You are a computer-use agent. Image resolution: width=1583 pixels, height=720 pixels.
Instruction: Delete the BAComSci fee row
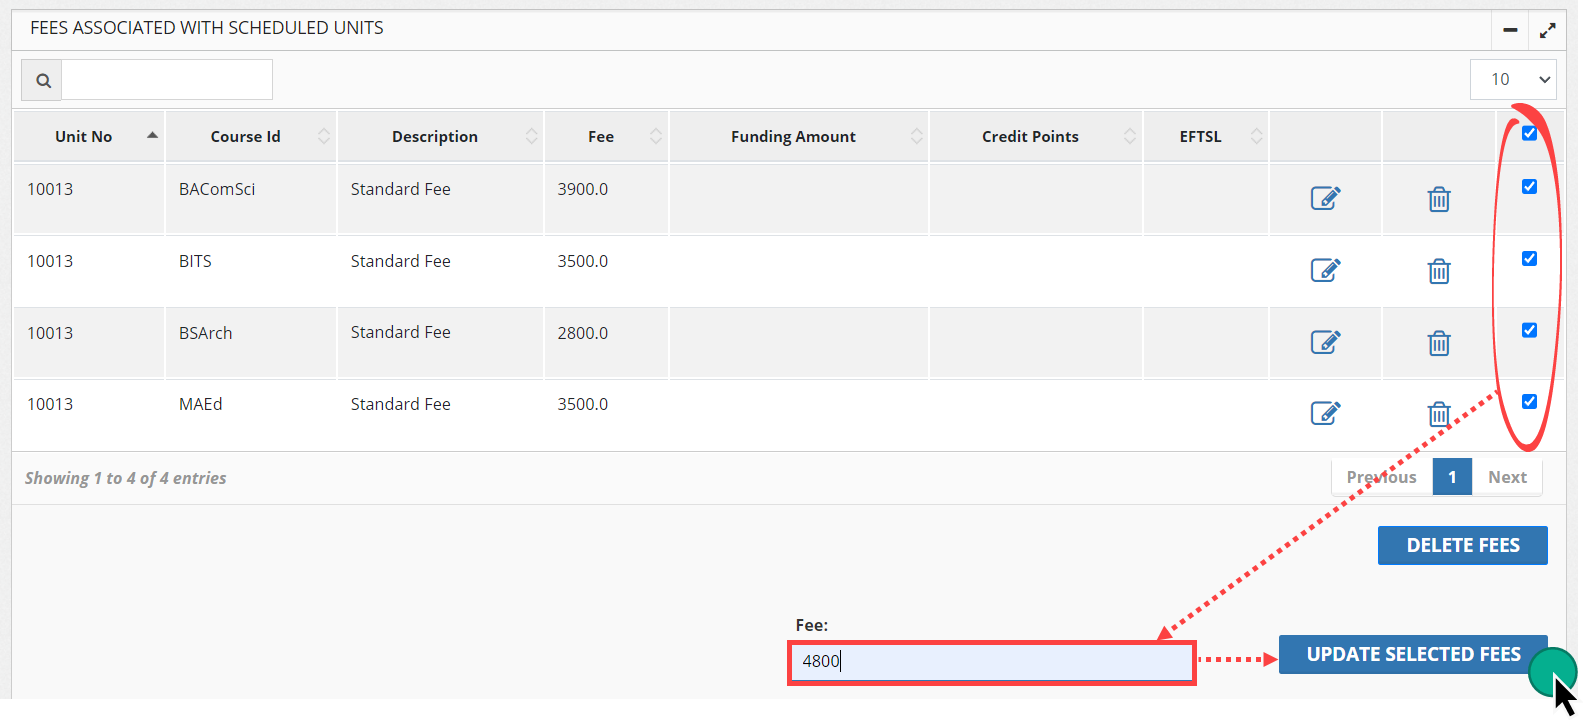tap(1438, 199)
